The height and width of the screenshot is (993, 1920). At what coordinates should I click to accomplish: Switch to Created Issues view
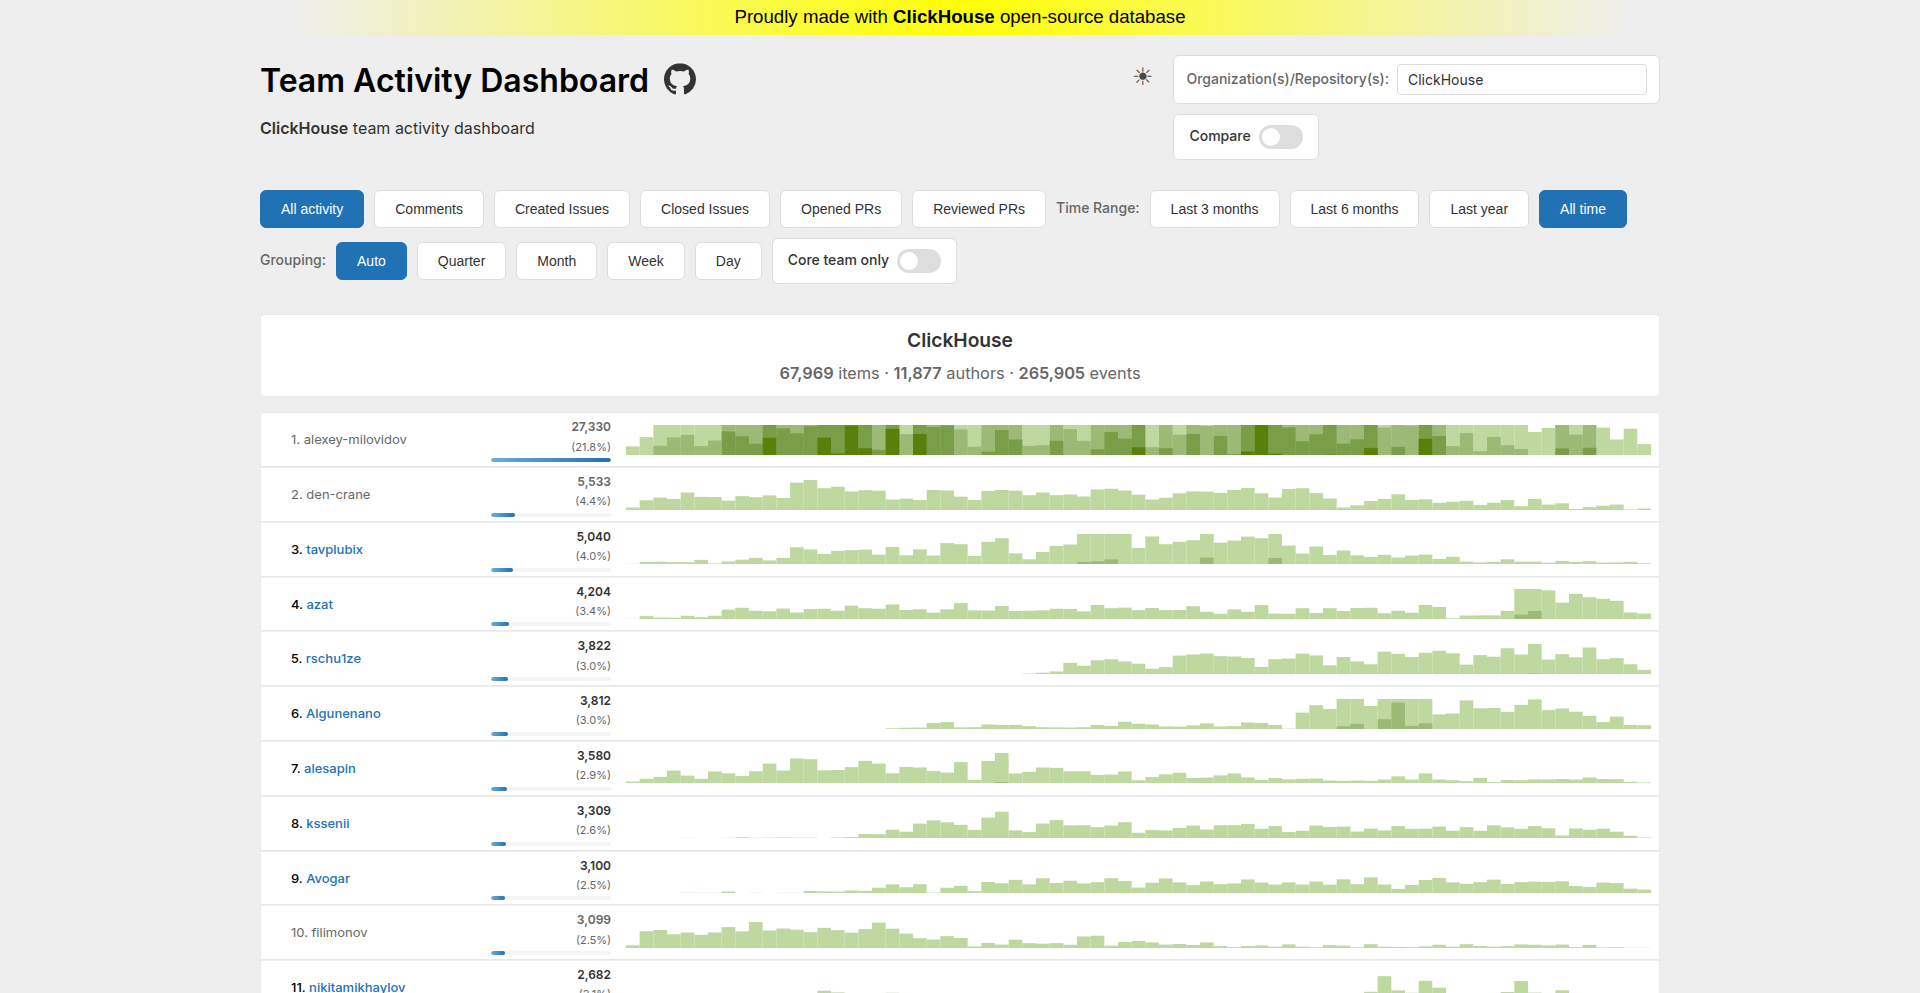pos(561,209)
